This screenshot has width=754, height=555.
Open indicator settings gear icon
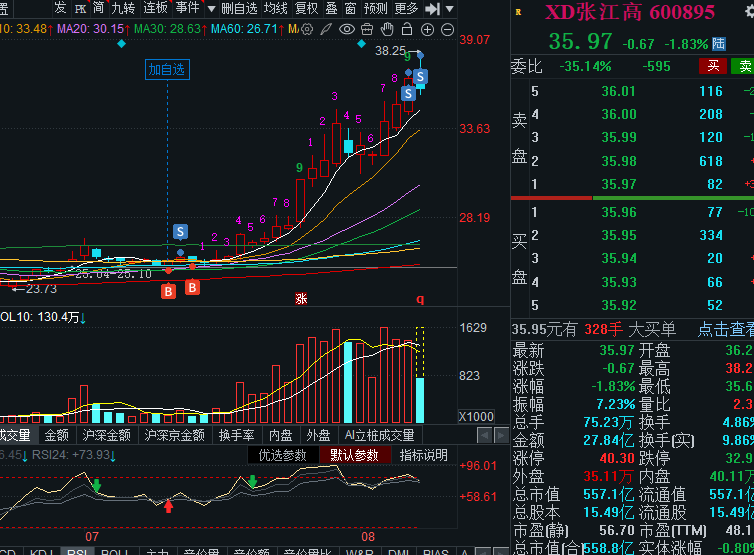click(307, 29)
